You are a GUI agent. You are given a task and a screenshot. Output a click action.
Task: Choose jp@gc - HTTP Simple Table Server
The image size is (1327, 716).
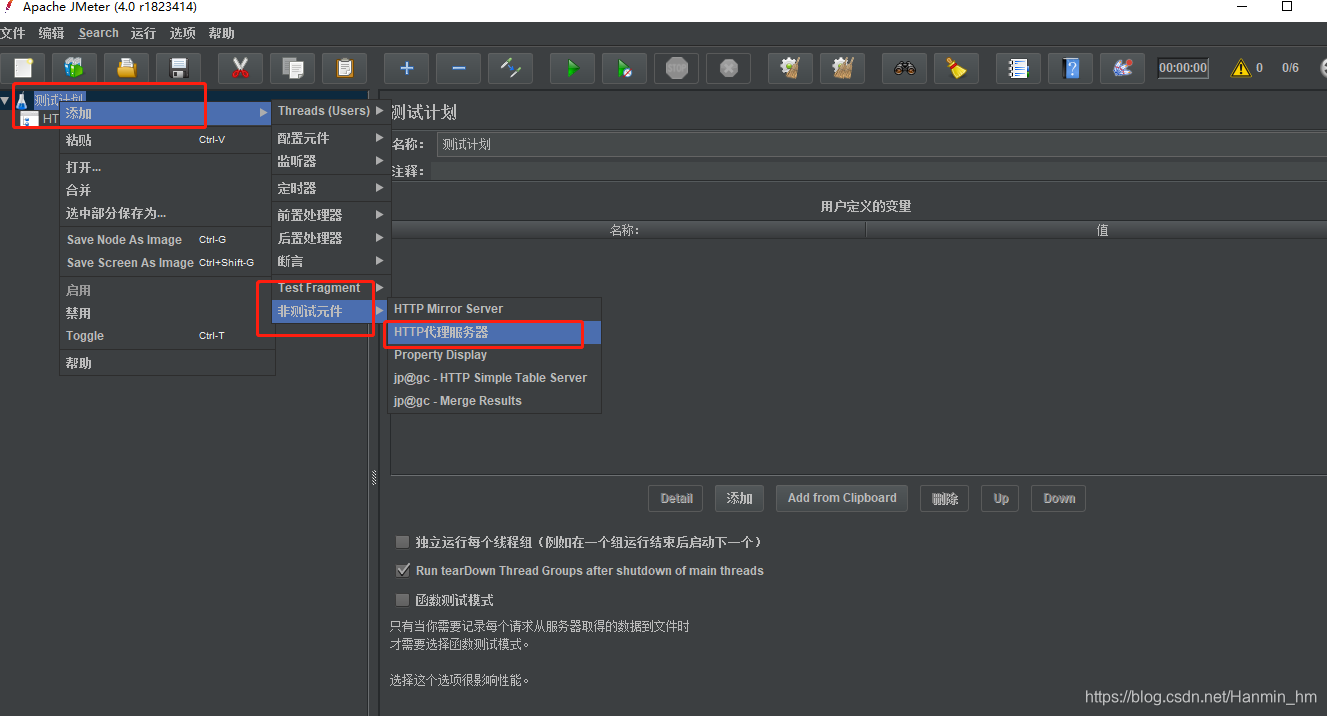tap(494, 378)
